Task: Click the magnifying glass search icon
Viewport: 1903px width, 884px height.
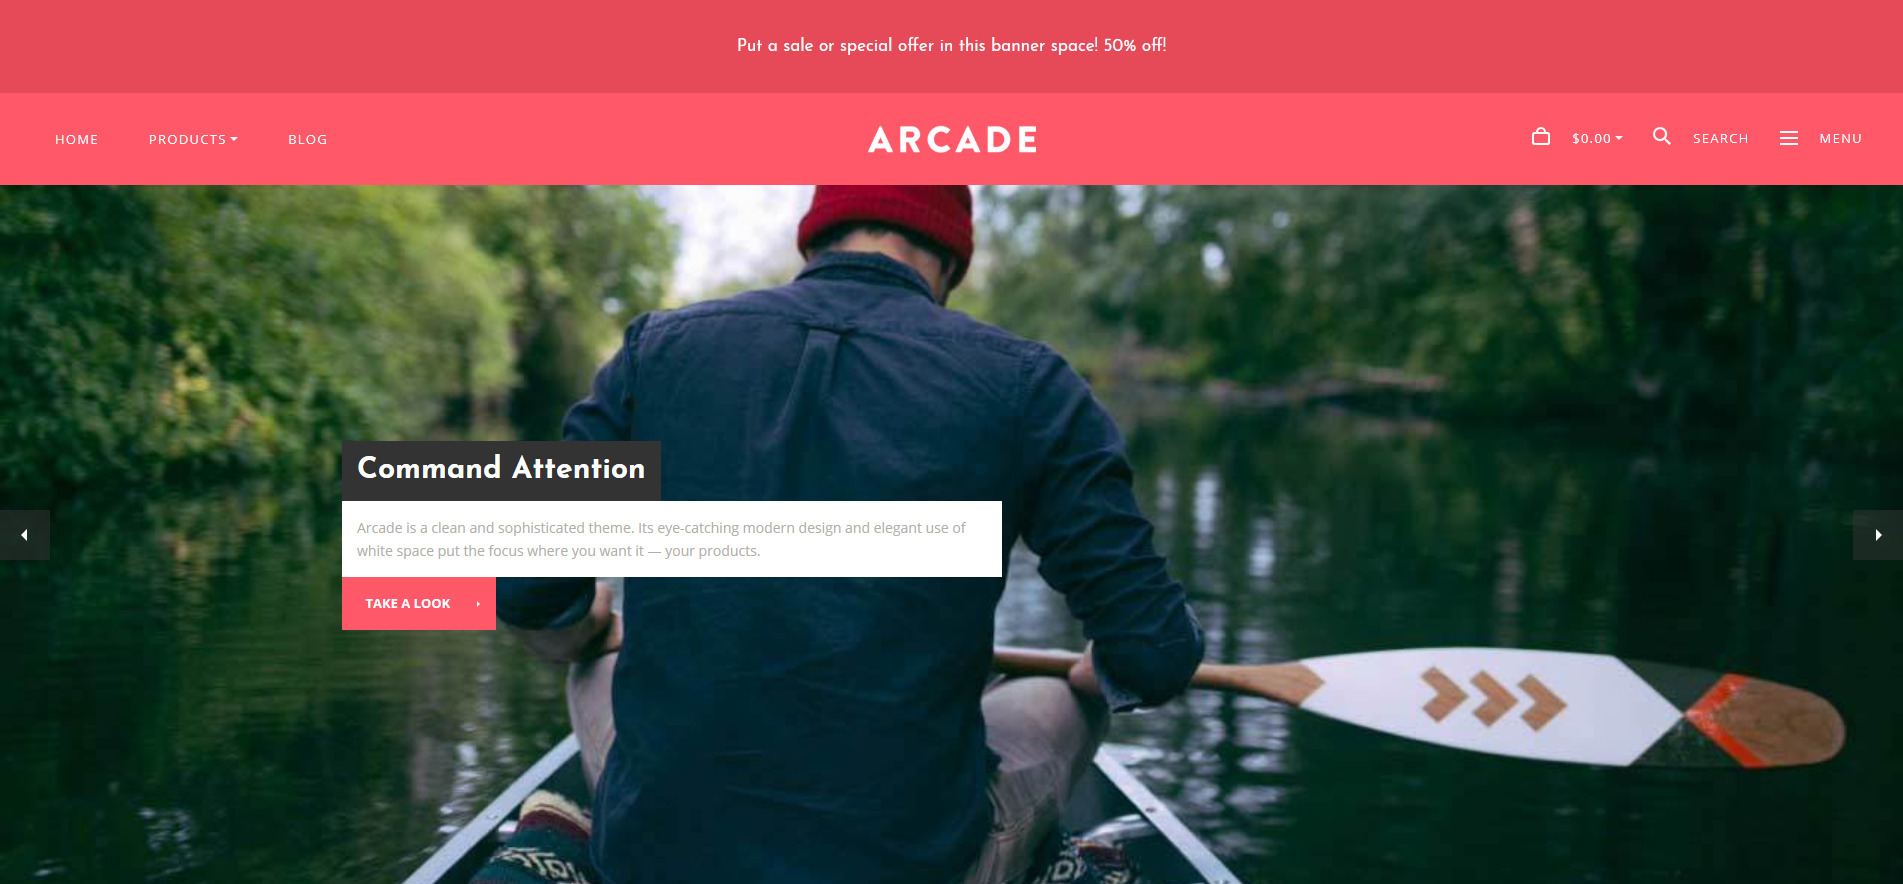Action: tap(1661, 137)
